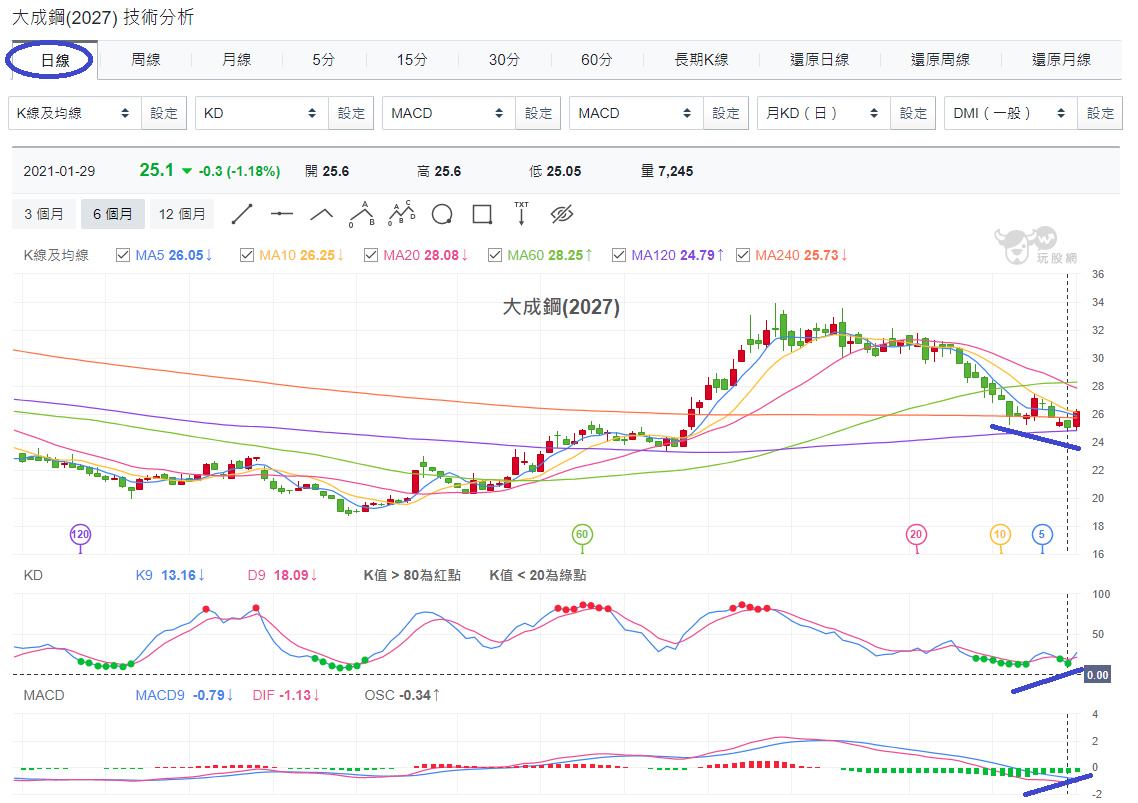
Task: Toggle the MA5 moving average checkbox
Action: (x=123, y=255)
